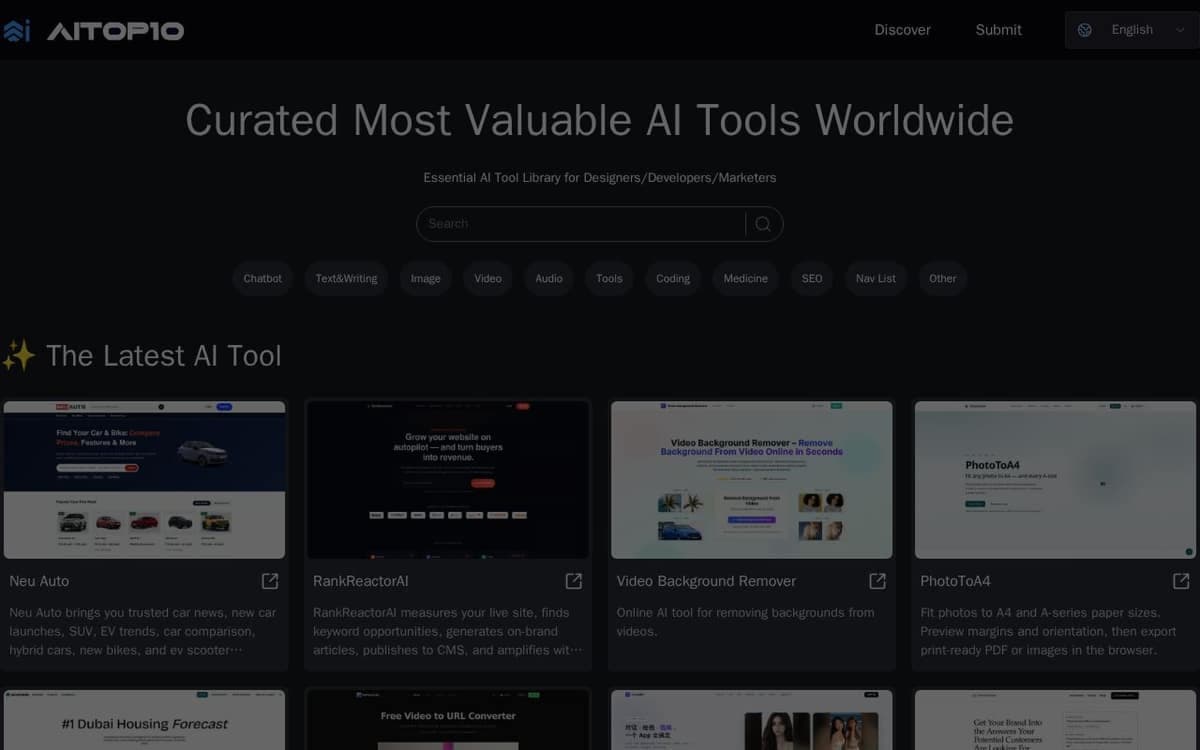Click the globe language icon

[1085, 30]
